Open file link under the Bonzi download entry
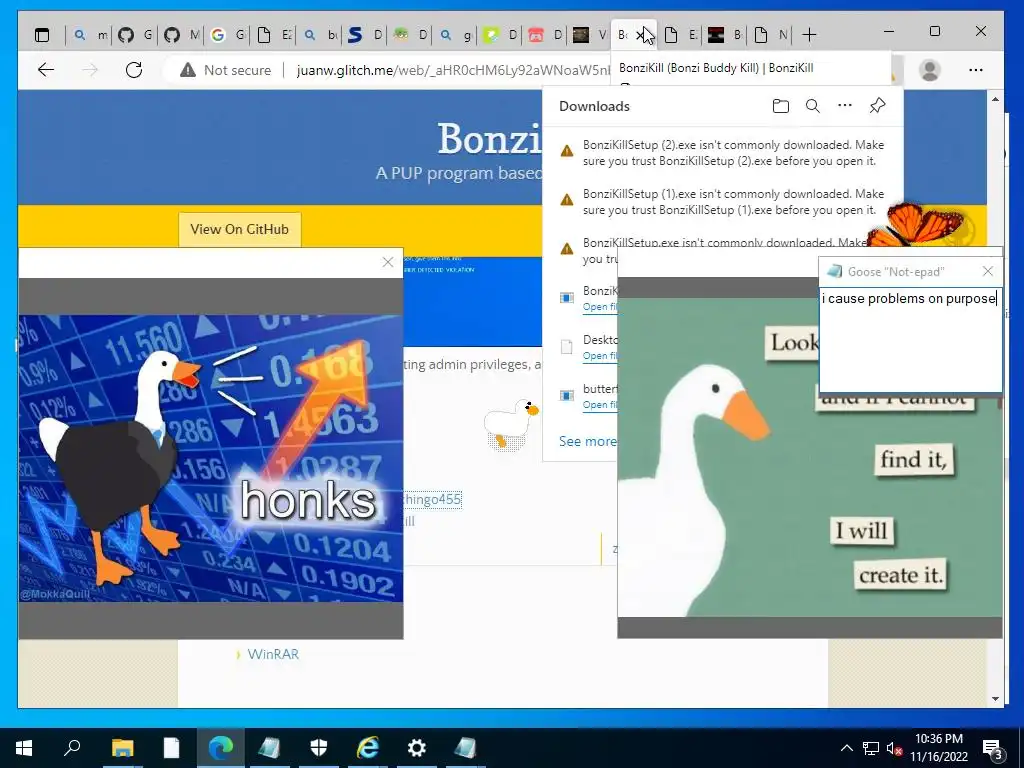Viewport: 1024px width, 768px height. click(600, 307)
